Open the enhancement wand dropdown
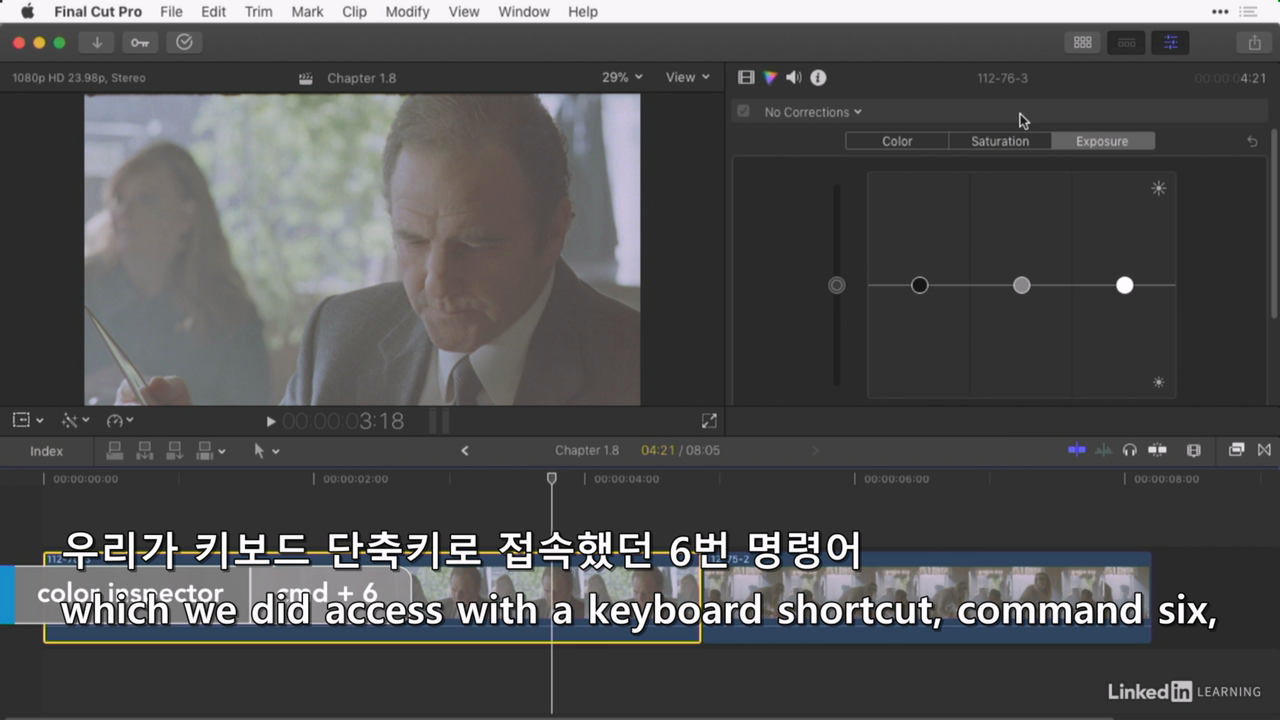The image size is (1280, 720). click(x=76, y=421)
